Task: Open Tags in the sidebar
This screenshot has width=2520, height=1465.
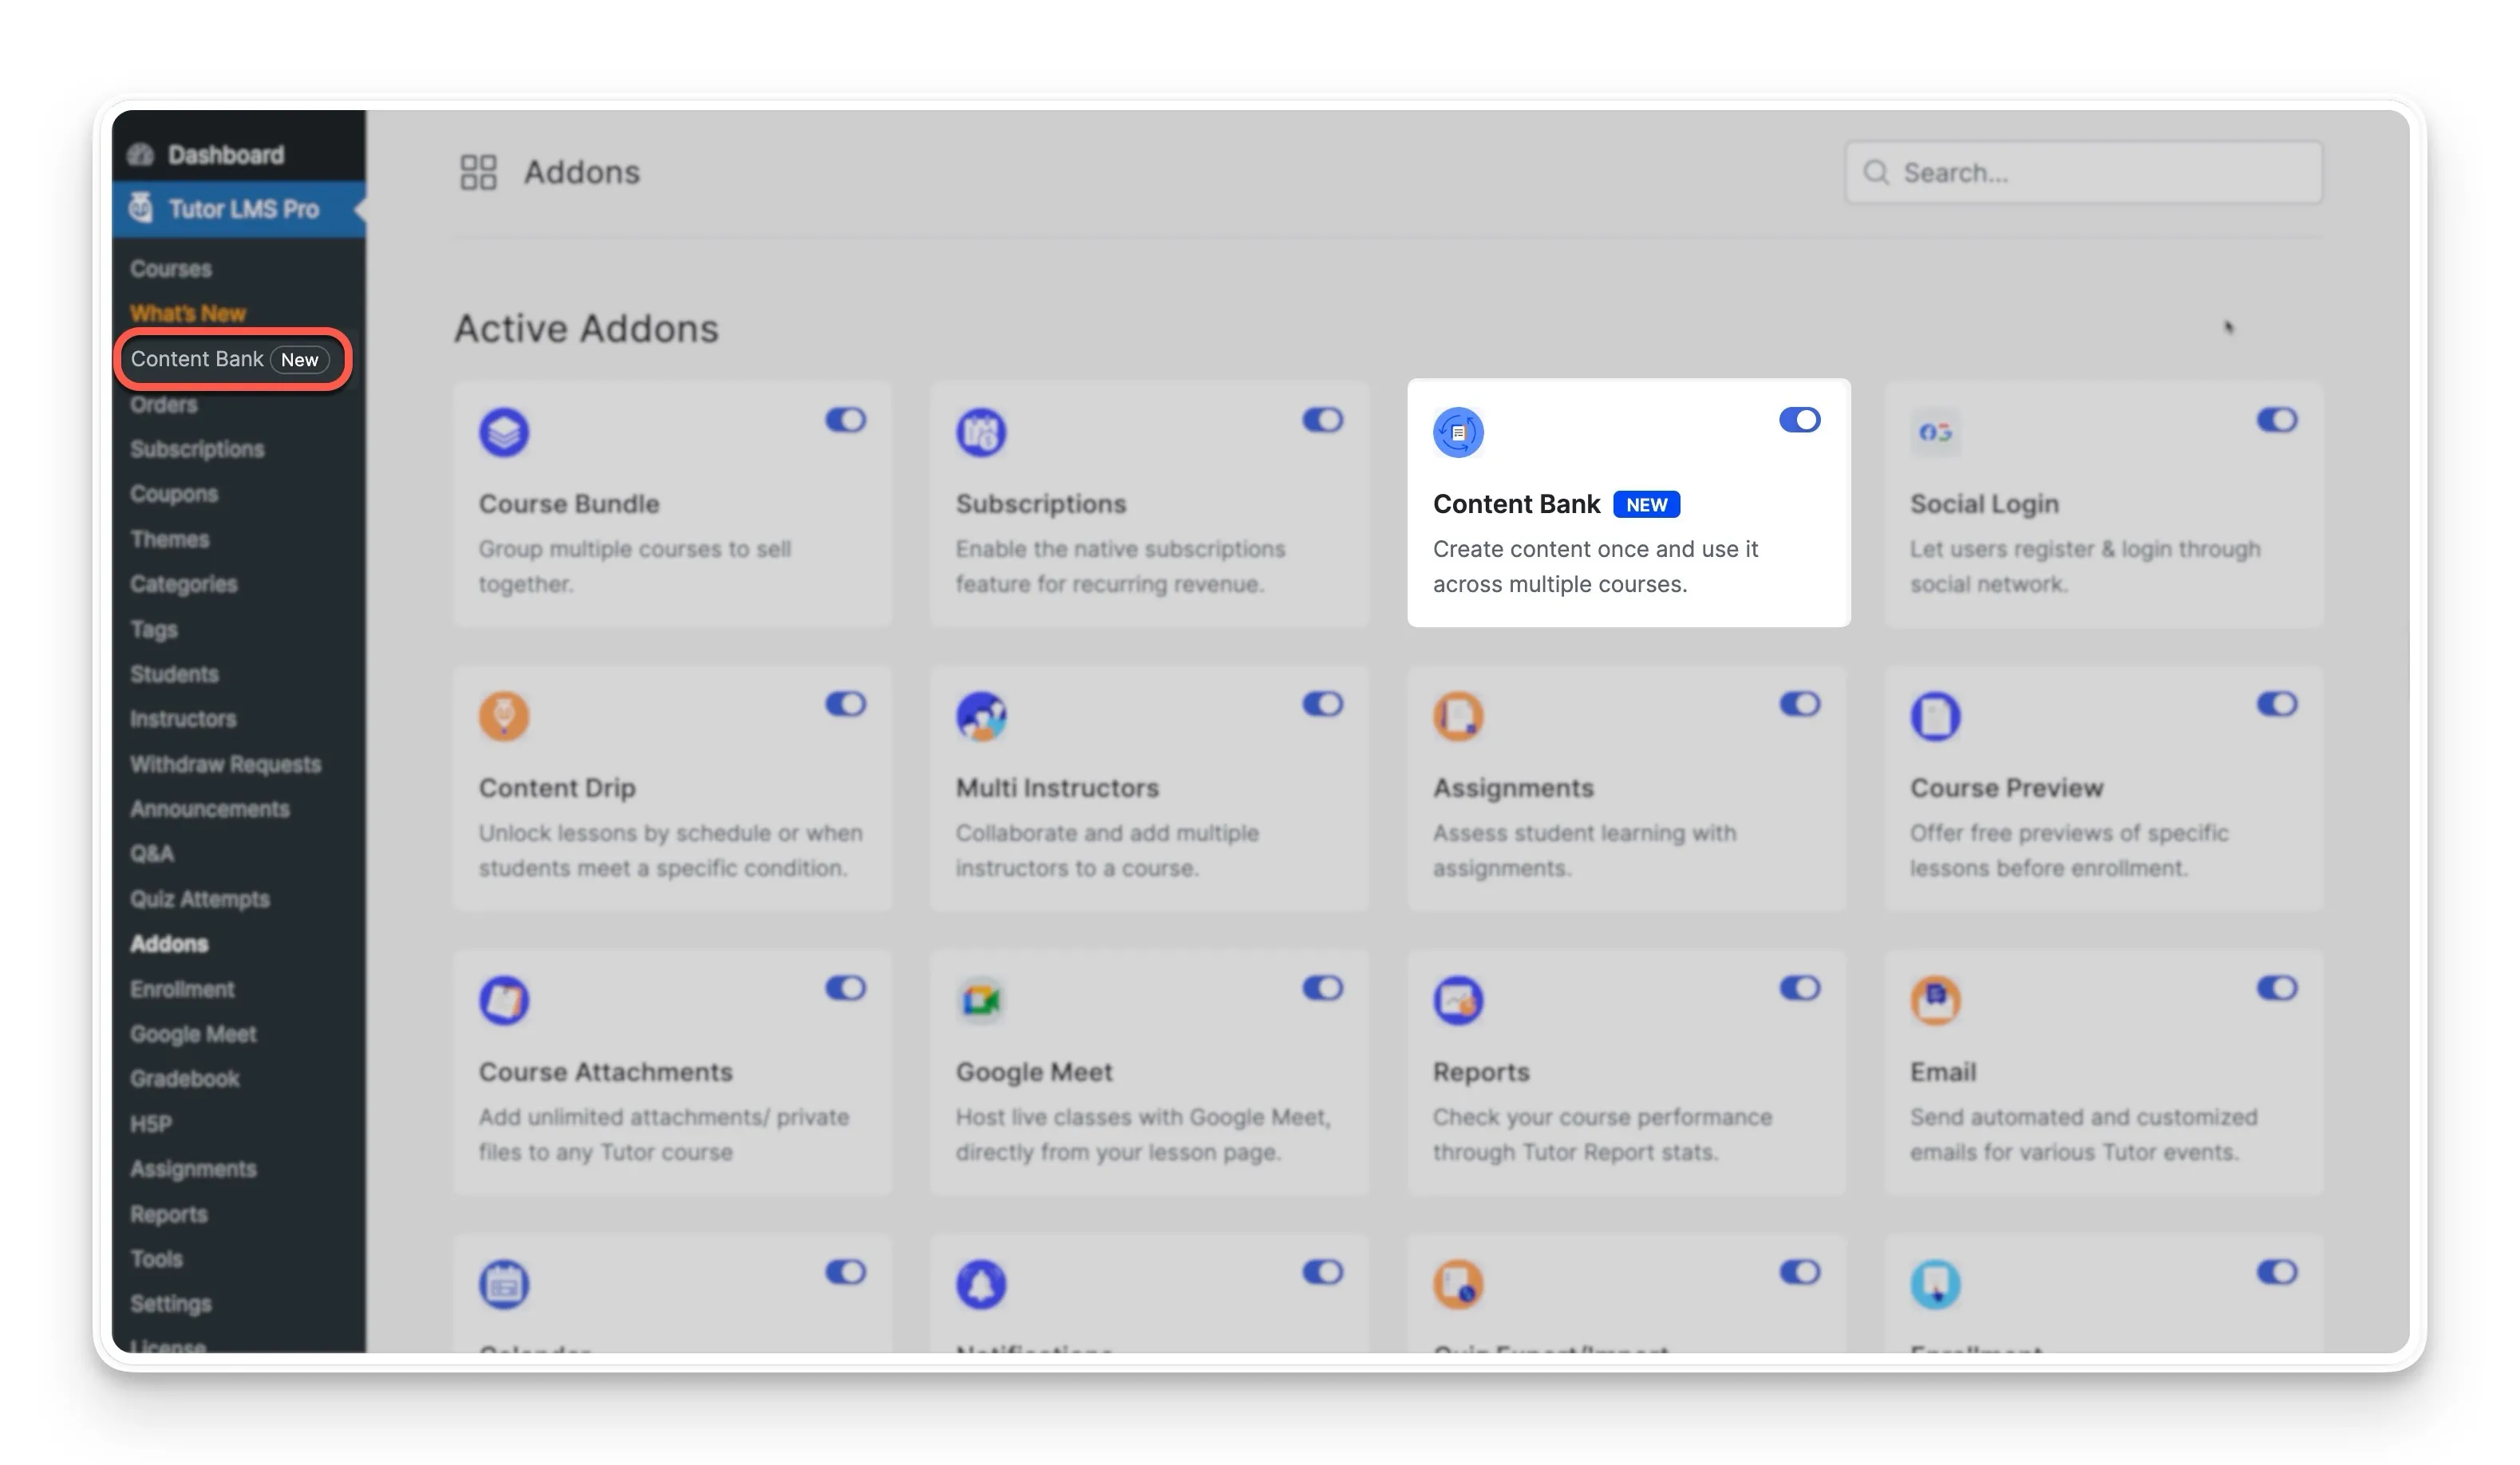Action: 154,629
